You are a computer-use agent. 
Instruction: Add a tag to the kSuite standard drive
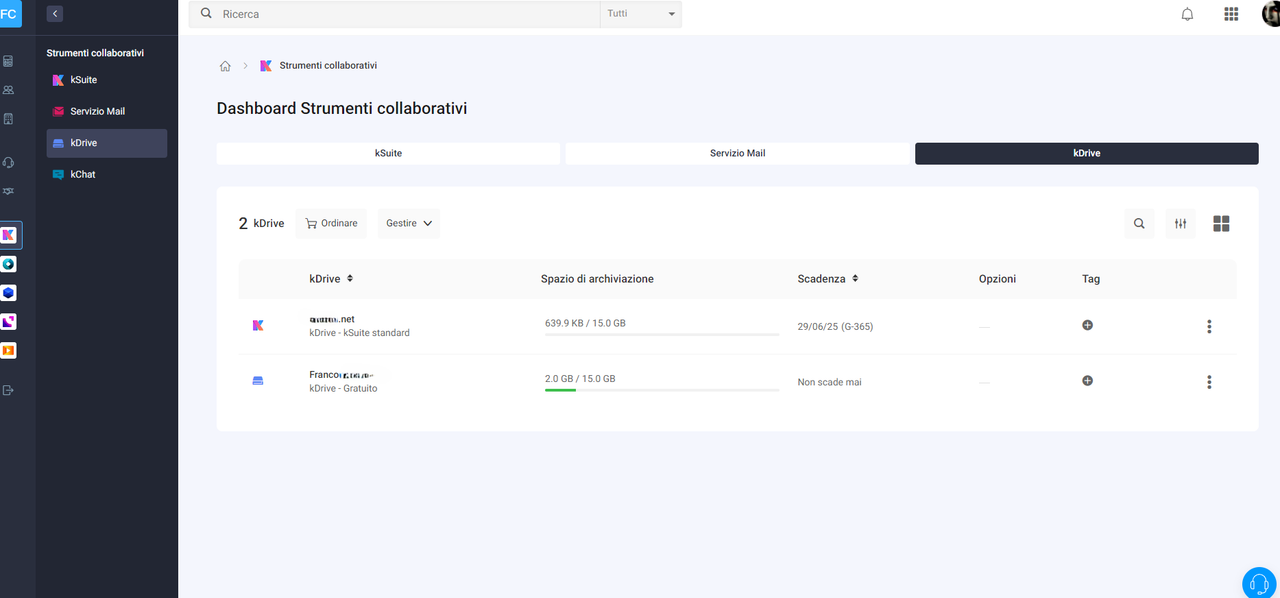pyautogui.click(x=1088, y=325)
